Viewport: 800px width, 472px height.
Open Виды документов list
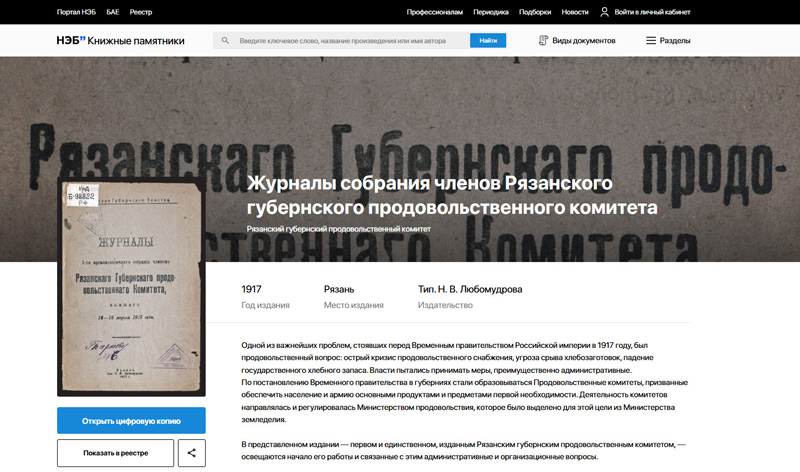click(x=583, y=40)
